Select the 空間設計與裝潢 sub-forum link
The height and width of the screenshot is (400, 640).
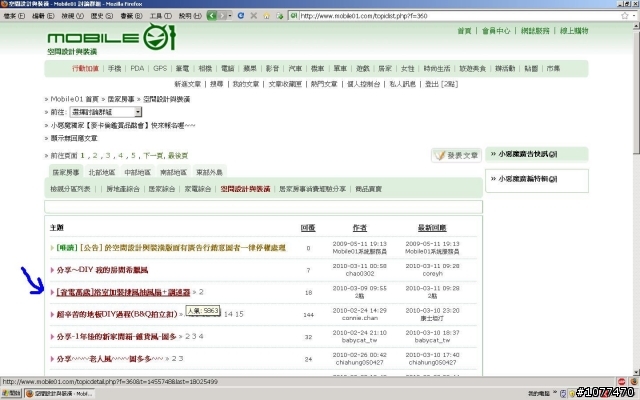coord(245,189)
